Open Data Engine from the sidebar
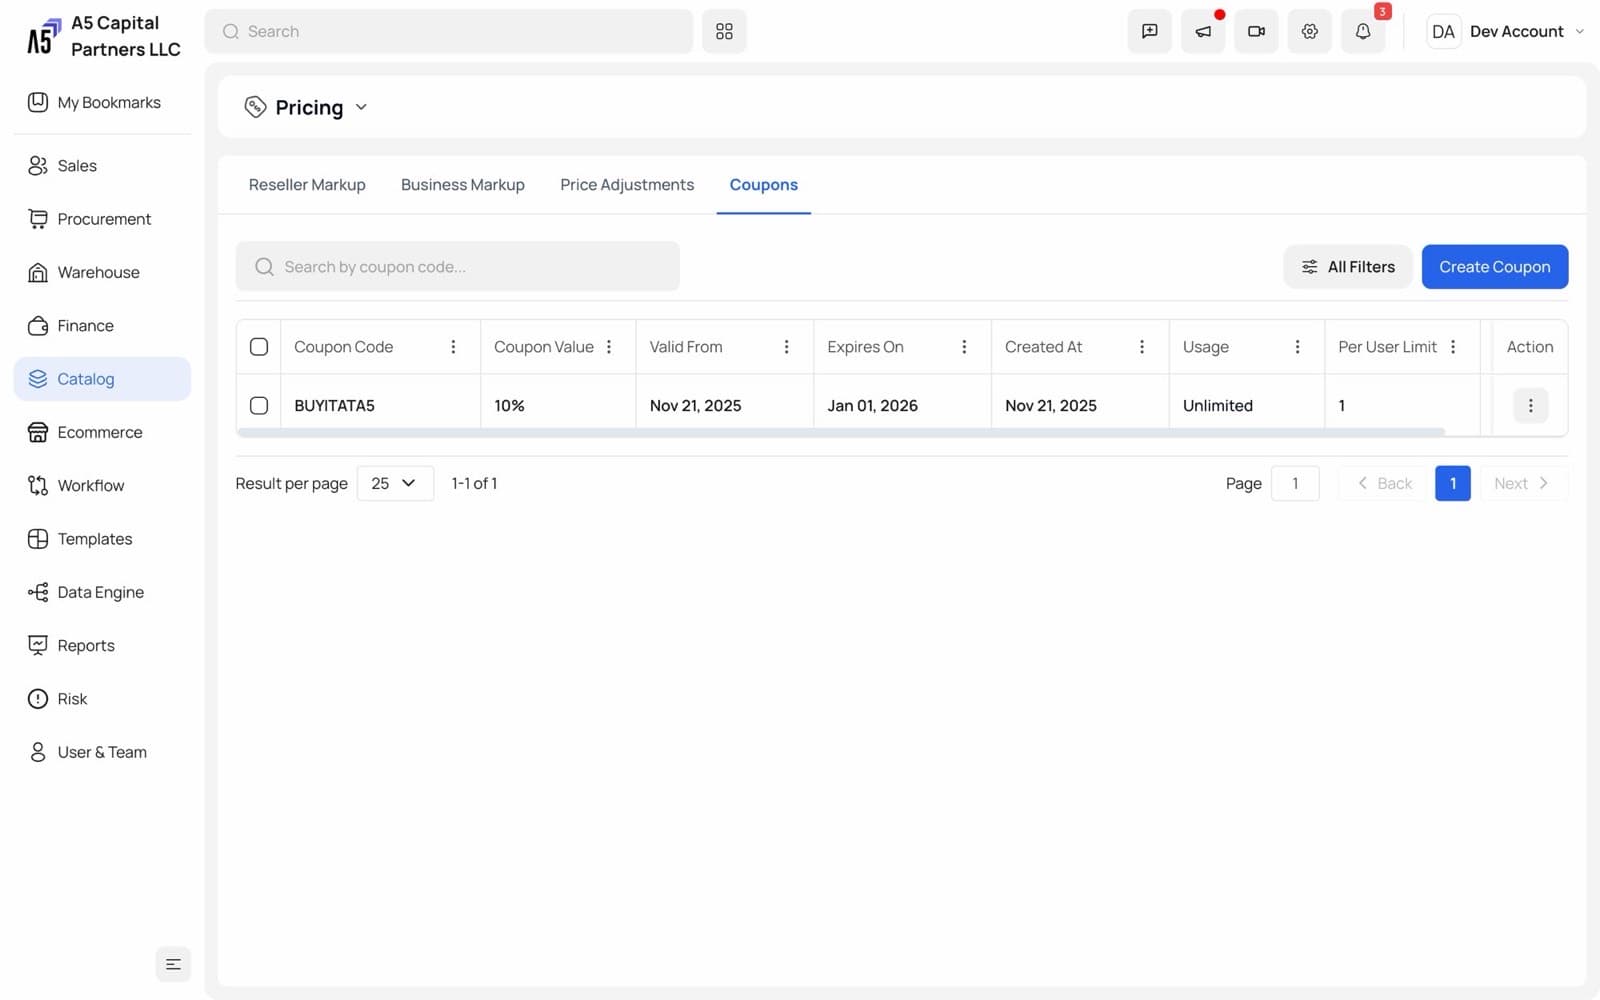The image size is (1600, 1000). click(102, 592)
